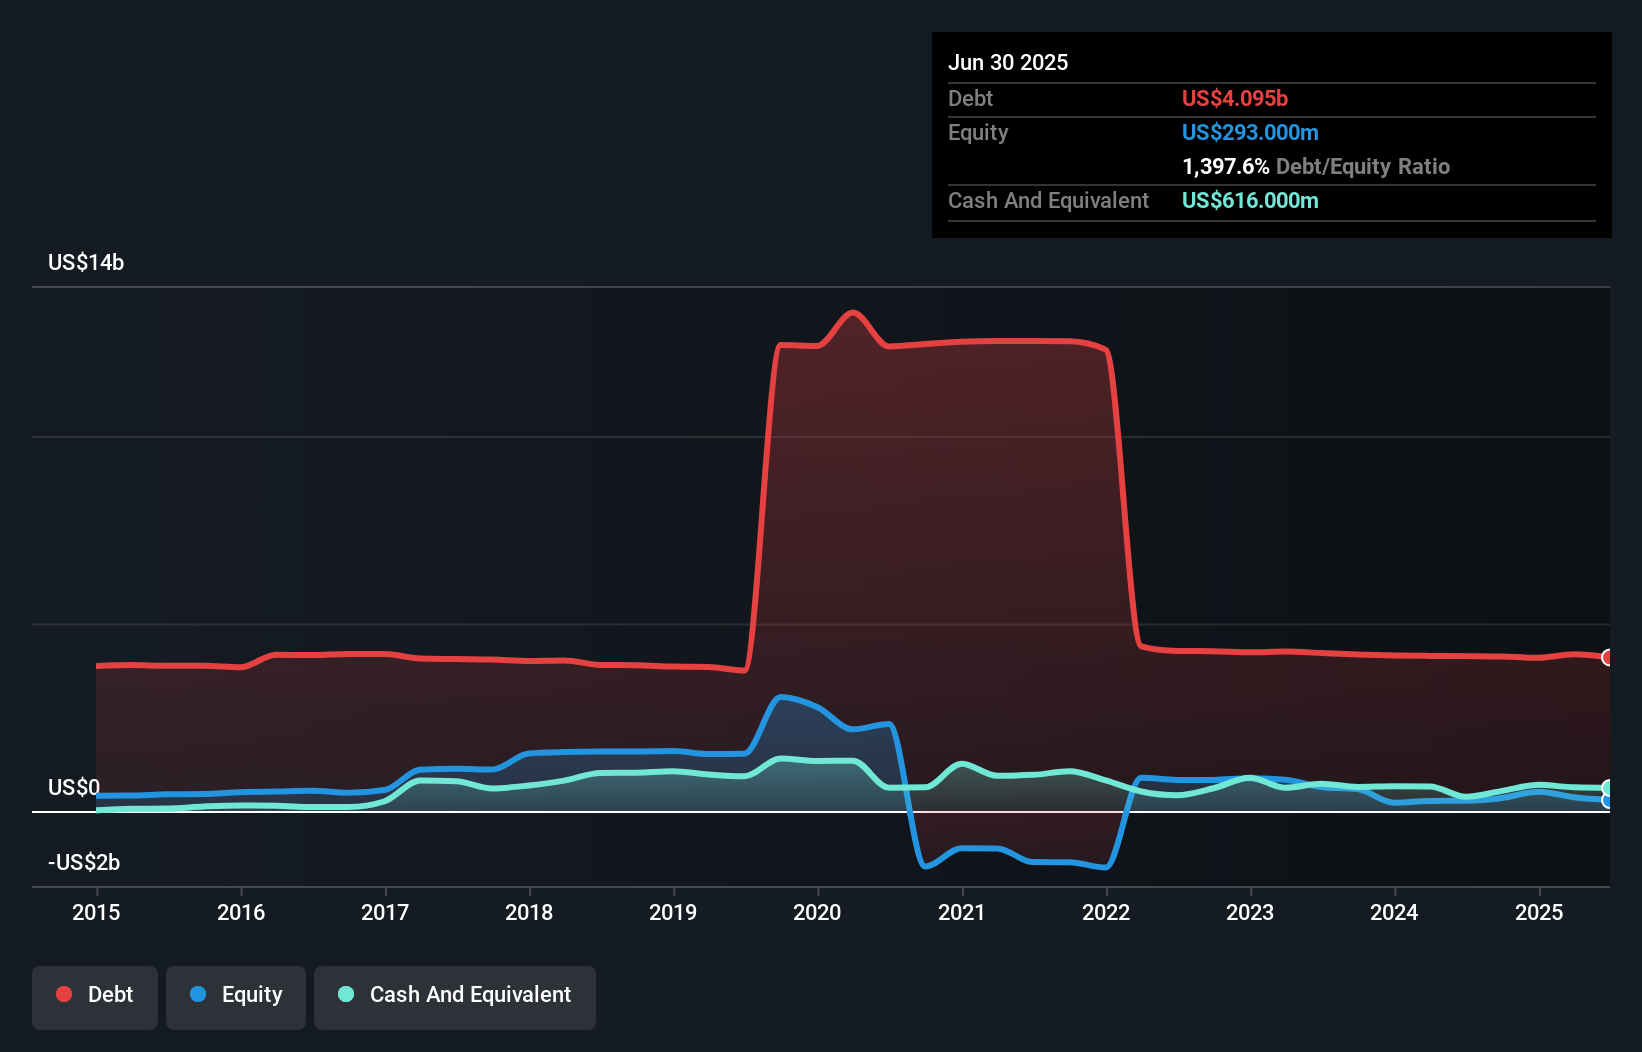Click the Equity row label in tooltip

(x=978, y=132)
